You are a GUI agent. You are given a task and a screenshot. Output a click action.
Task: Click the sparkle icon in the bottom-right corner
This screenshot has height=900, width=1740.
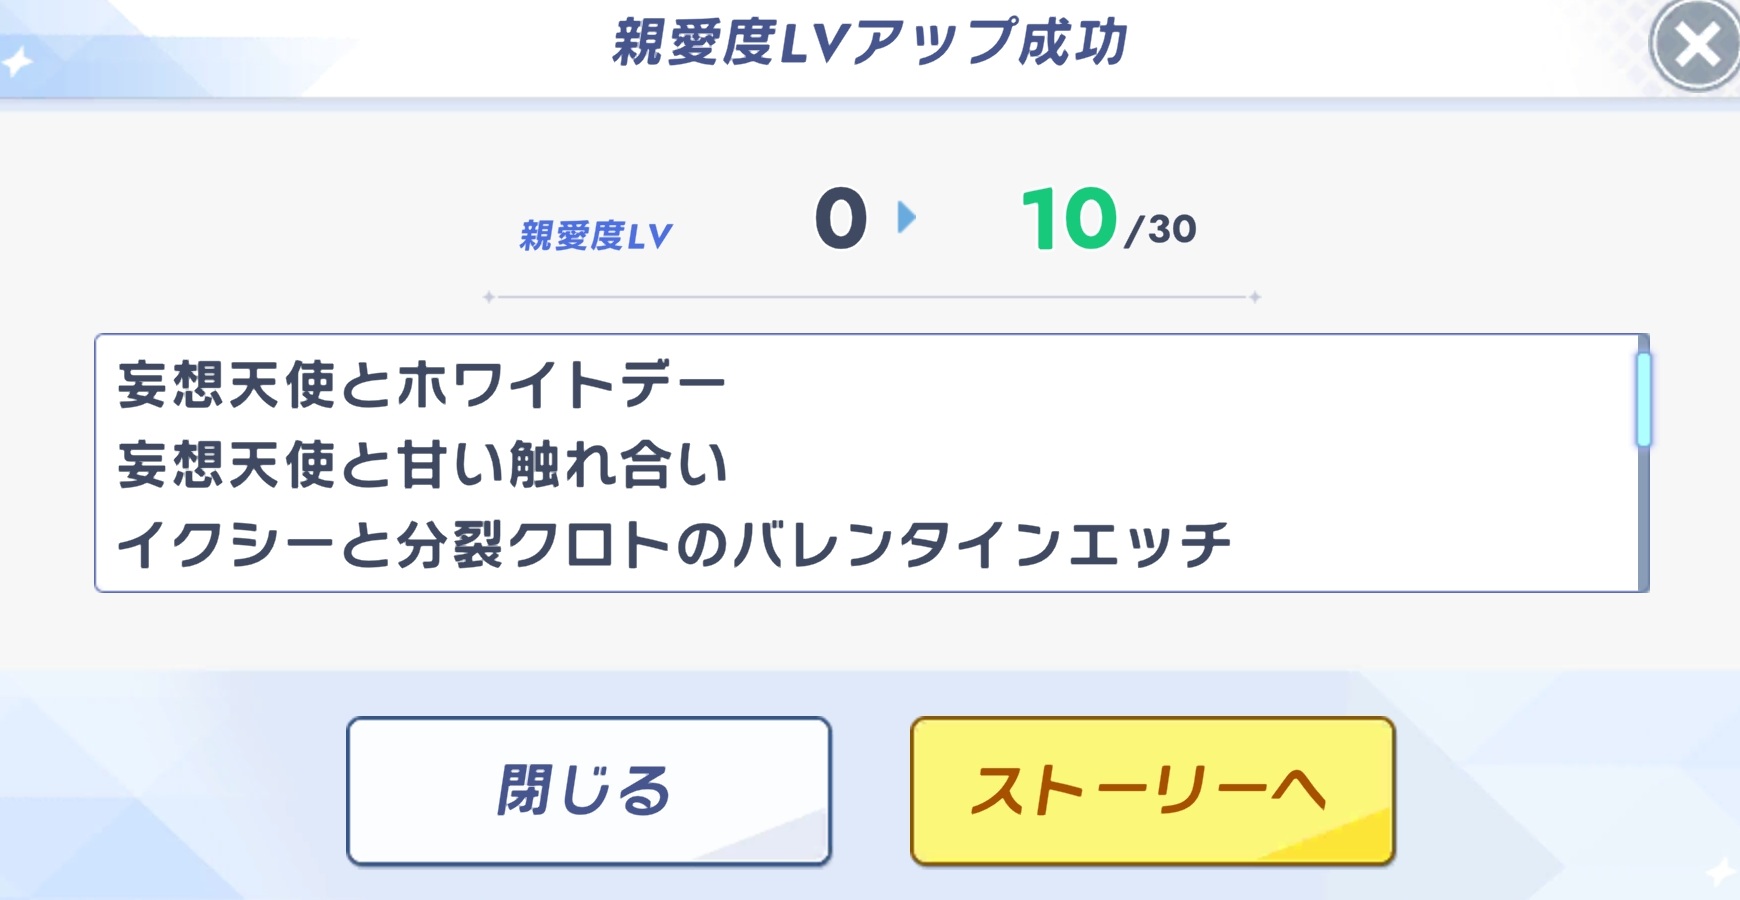coord(1721,871)
